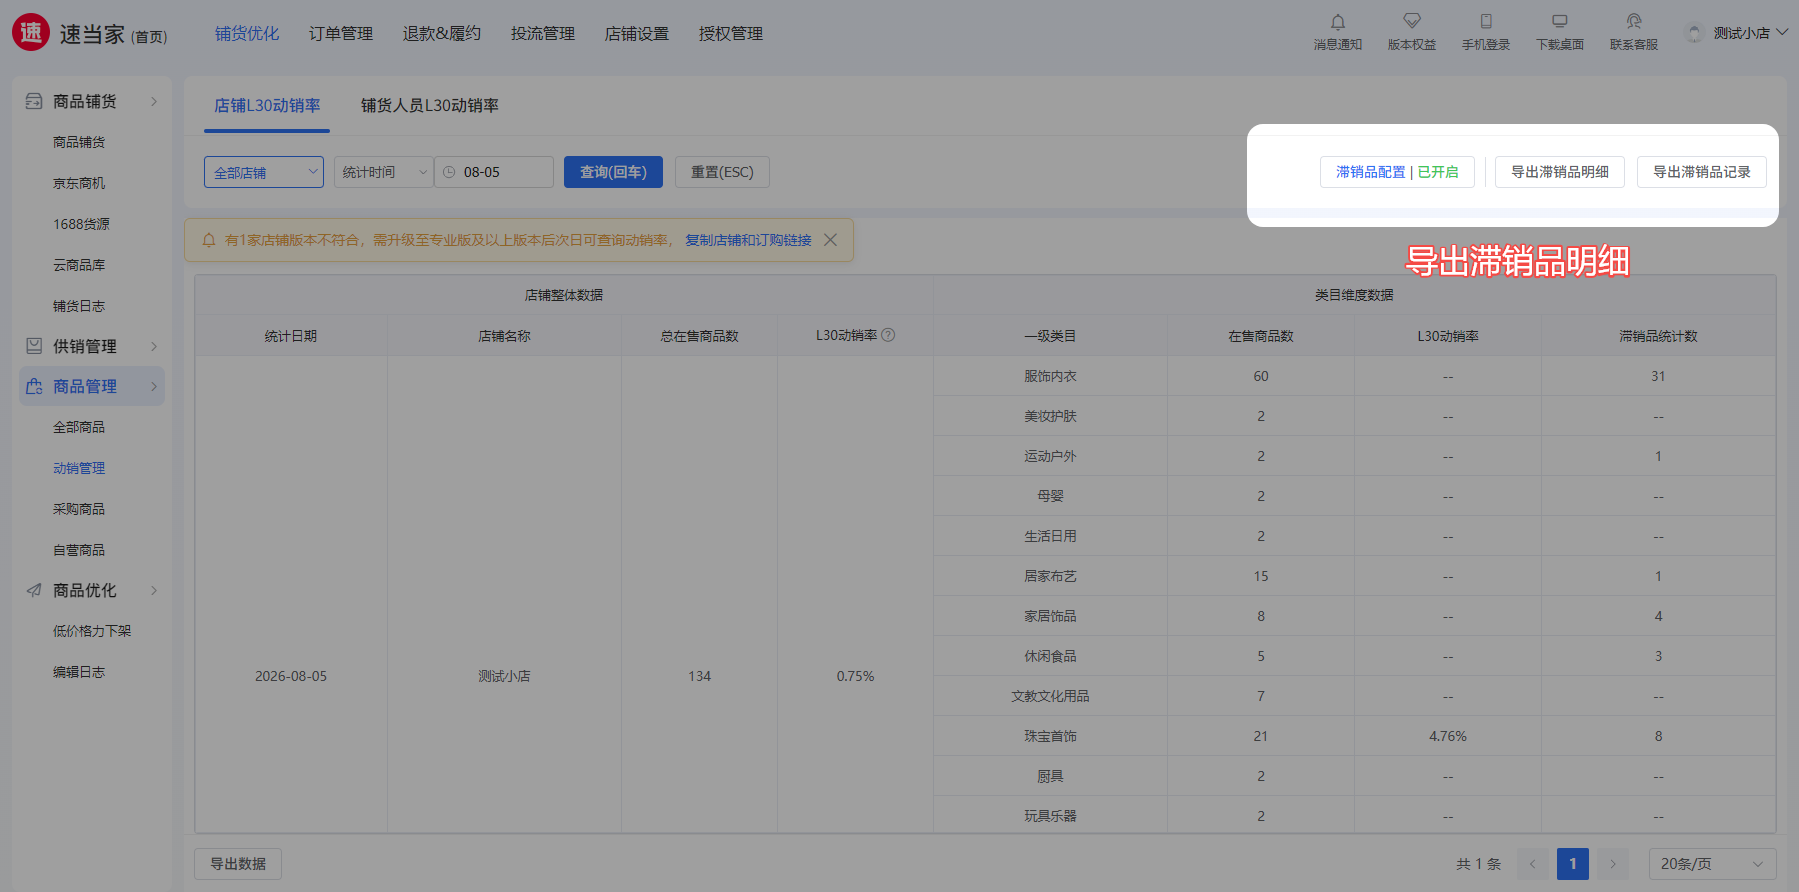Open 投流管理 top menu
Image resolution: width=1799 pixels, height=892 pixels.
[543, 33]
